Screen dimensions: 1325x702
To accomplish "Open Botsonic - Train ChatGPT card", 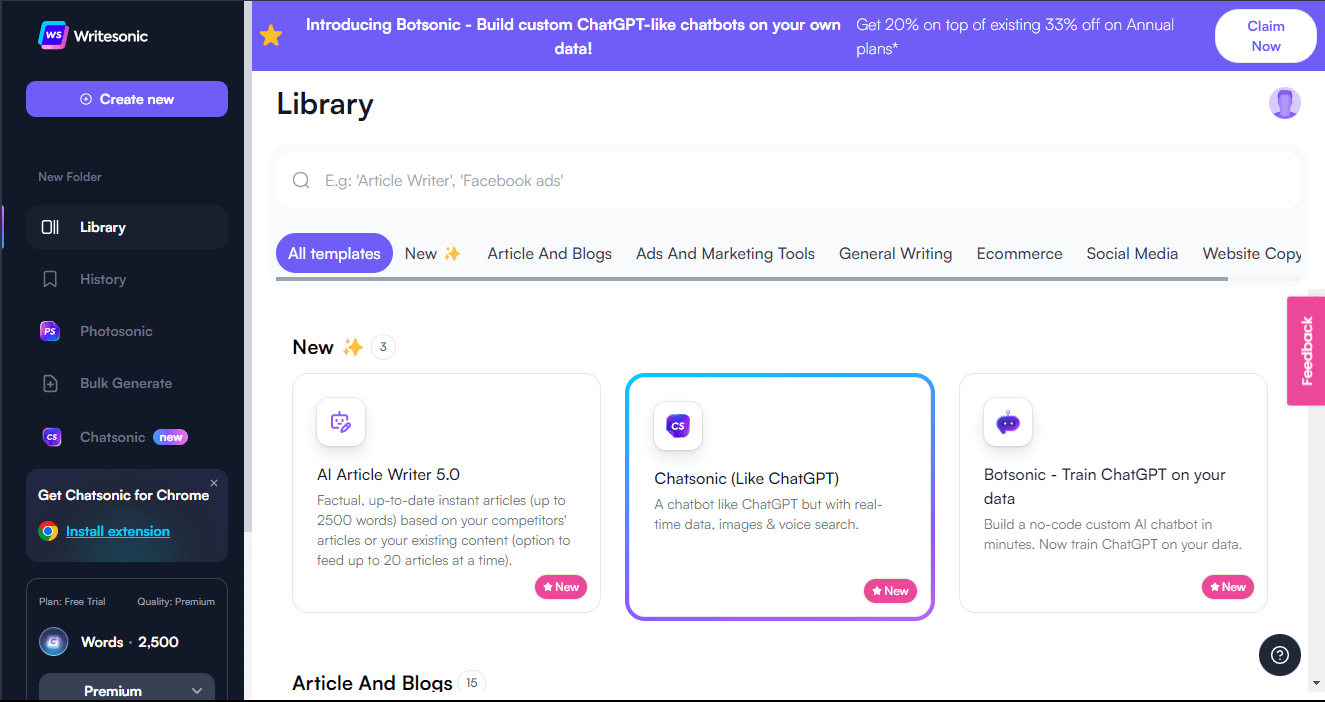I will [x=1113, y=493].
